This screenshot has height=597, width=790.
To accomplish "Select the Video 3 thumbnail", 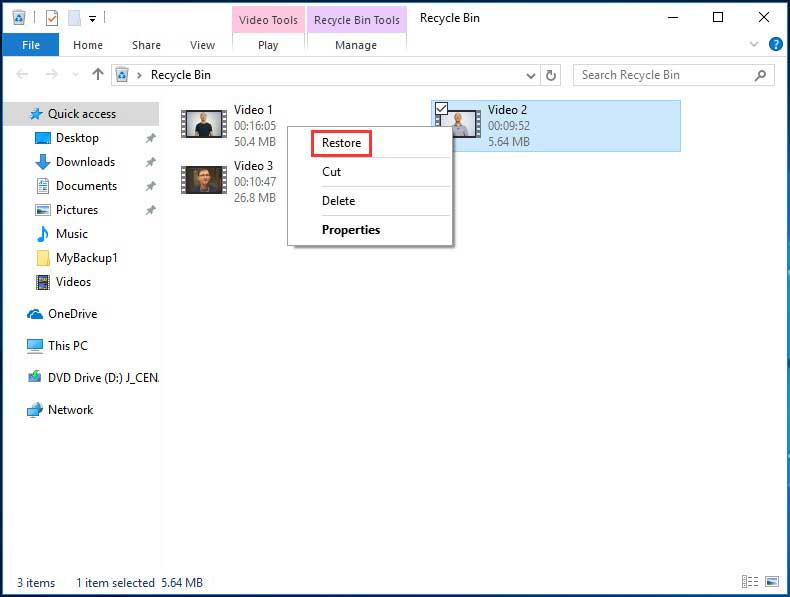I will coord(204,180).
